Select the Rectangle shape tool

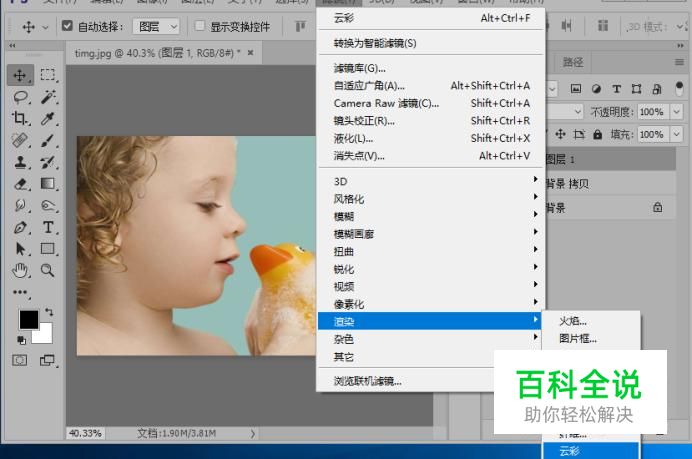pos(48,249)
